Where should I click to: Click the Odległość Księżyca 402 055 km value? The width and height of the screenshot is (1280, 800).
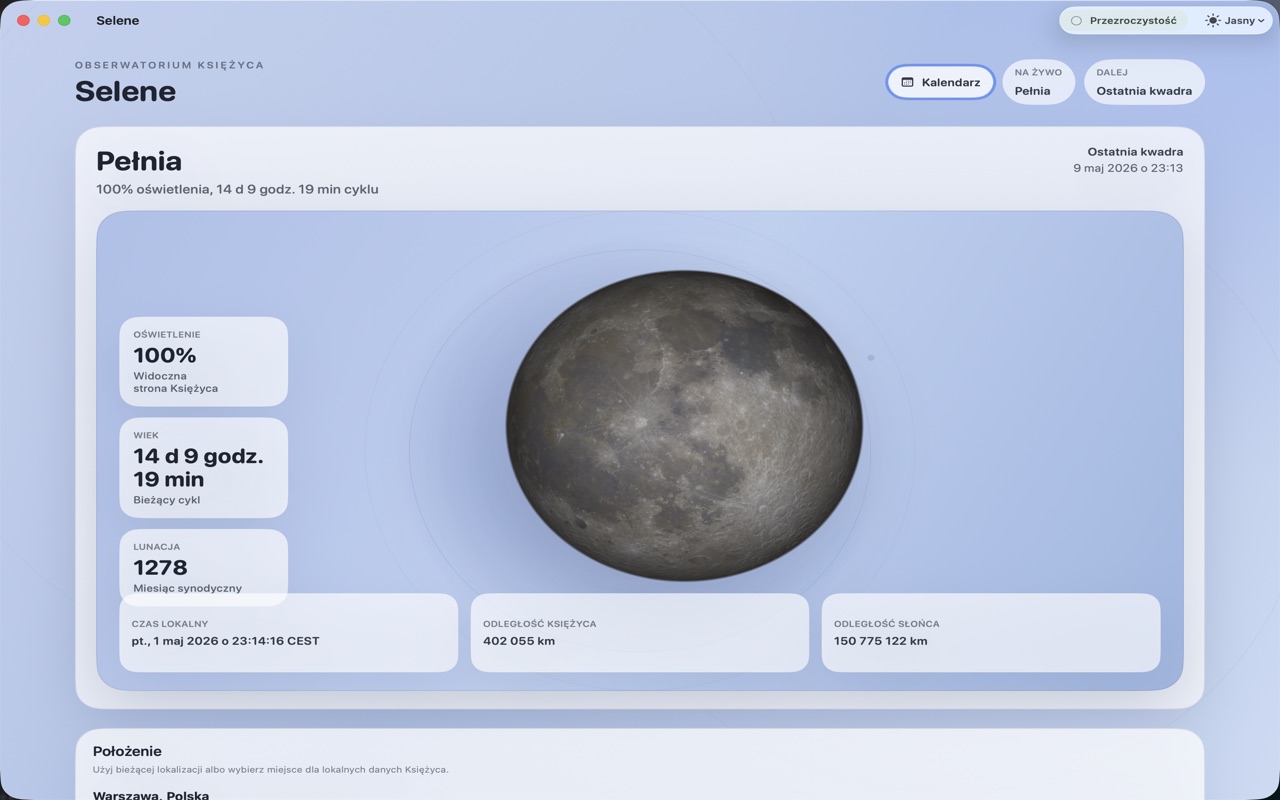click(x=519, y=641)
